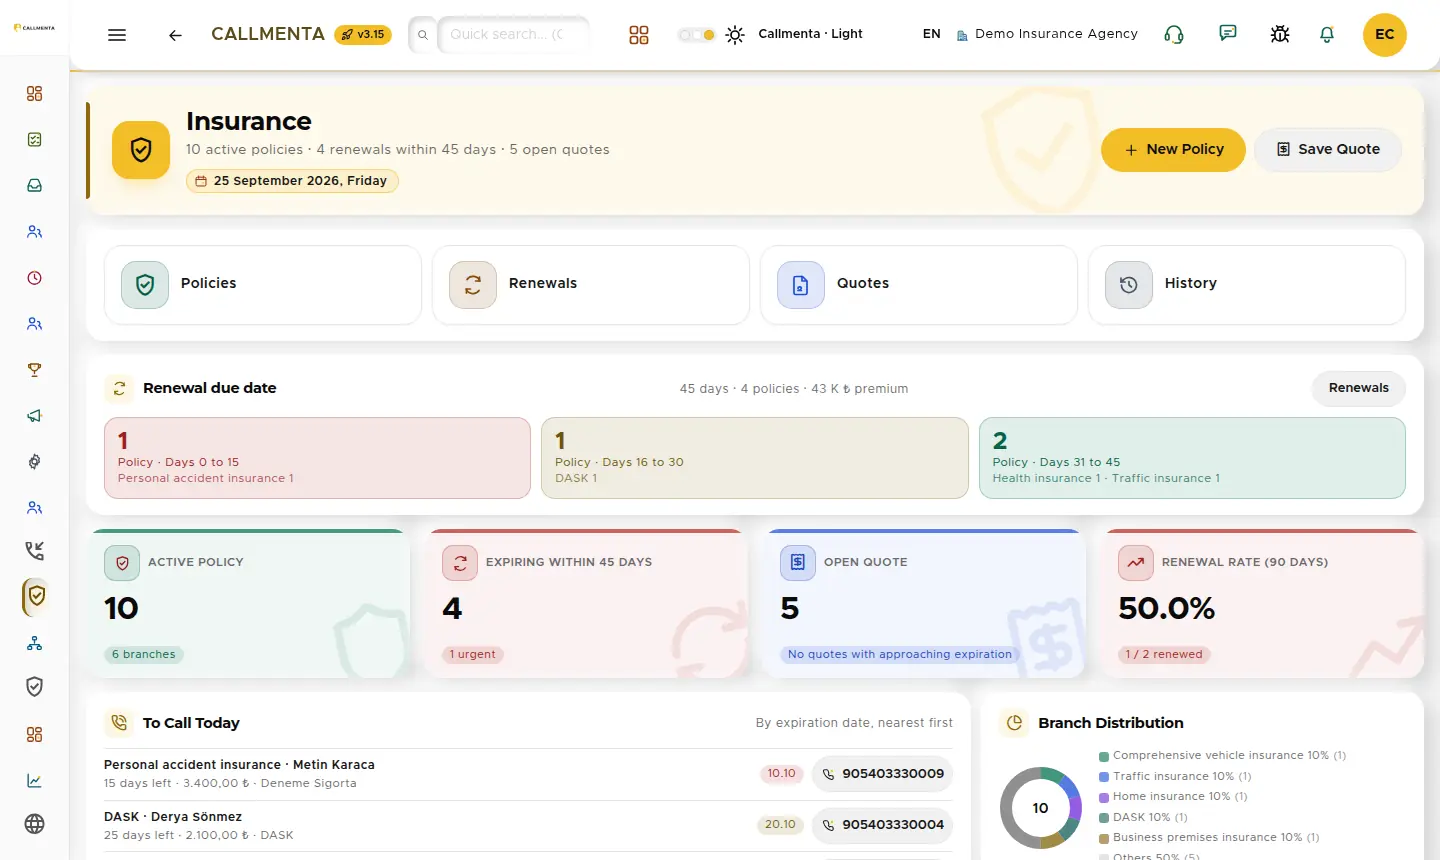The height and width of the screenshot is (860, 1440).
Task: Open the Days 0 to 15 renewal card
Action: [317, 459]
